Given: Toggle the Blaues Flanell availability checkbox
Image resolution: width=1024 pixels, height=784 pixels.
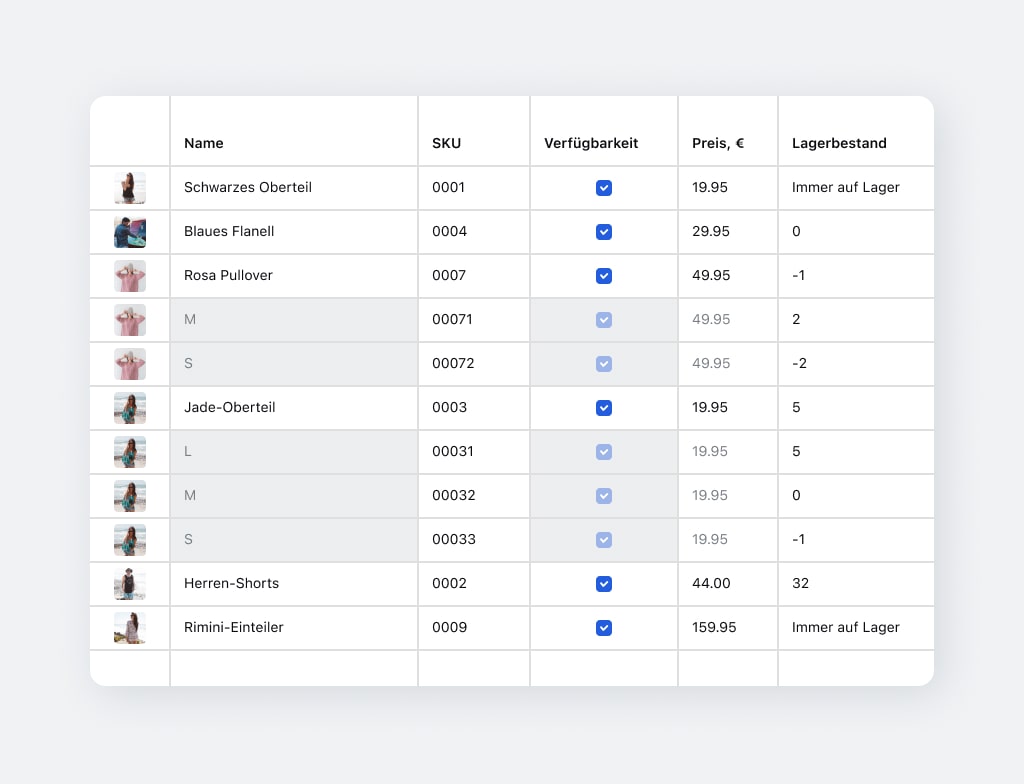Looking at the screenshot, I should pos(604,232).
